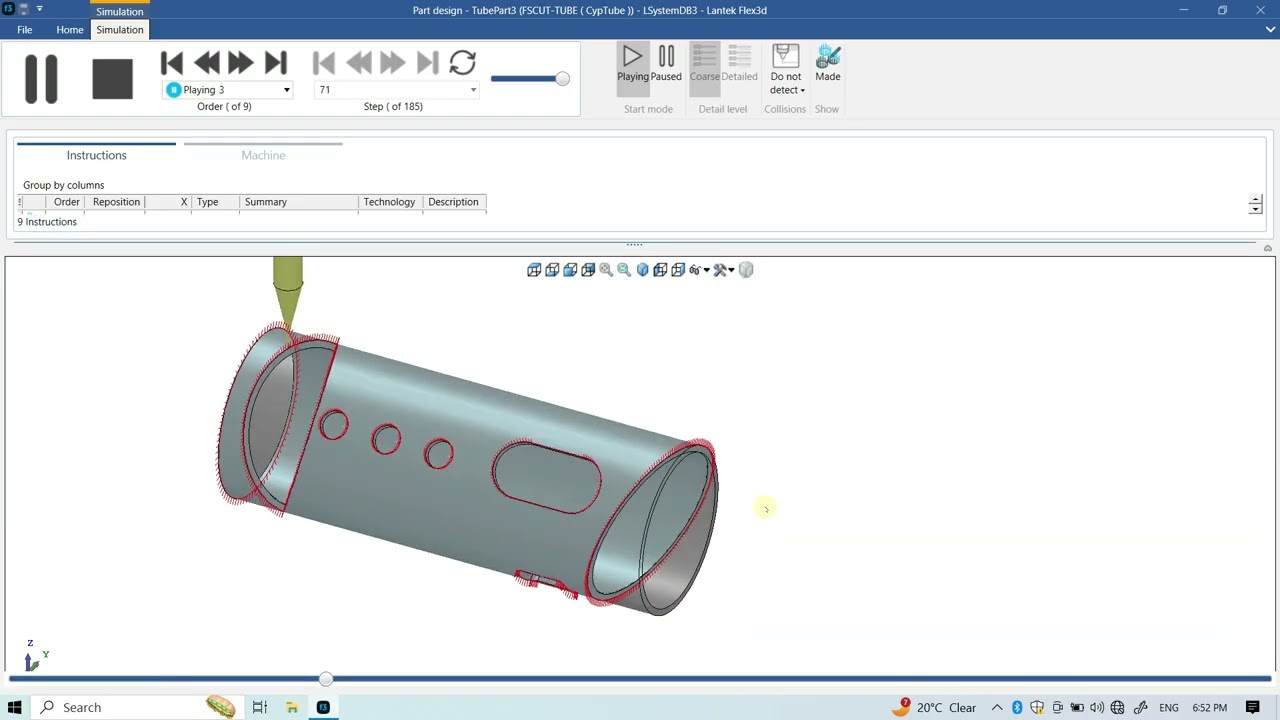Screen dimensions: 1280x720
Task: Click the gray cube icon in view toolbar
Action: click(746, 270)
